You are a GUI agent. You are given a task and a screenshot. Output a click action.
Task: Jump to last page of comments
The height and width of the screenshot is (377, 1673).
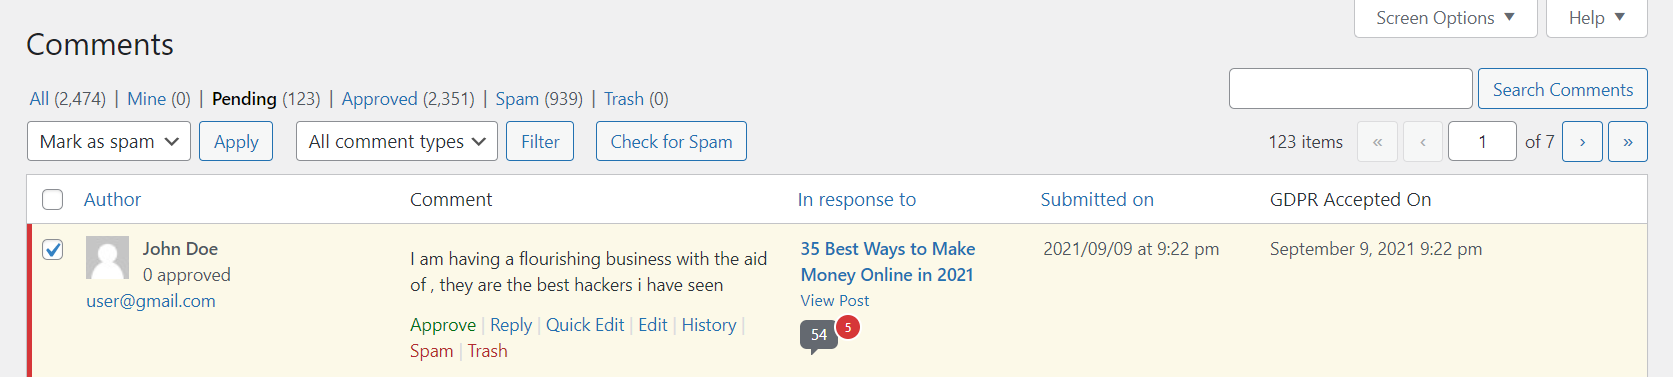1628,142
